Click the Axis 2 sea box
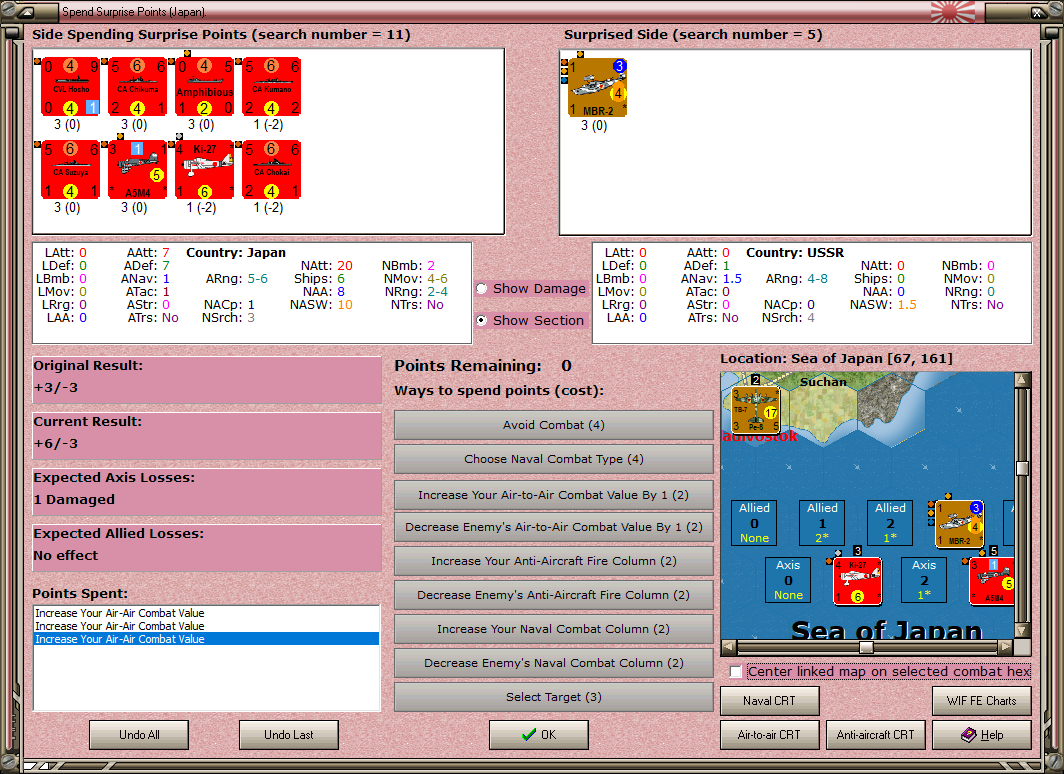The image size is (1064, 774). [x=924, y=580]
